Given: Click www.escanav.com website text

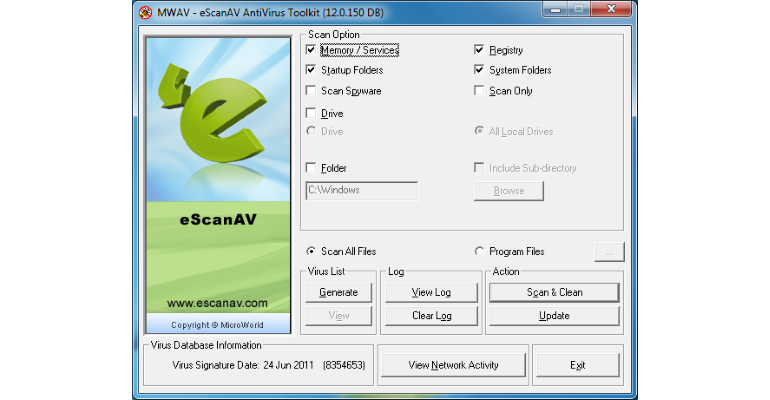Looking at the screenshot, I should 217,303.
